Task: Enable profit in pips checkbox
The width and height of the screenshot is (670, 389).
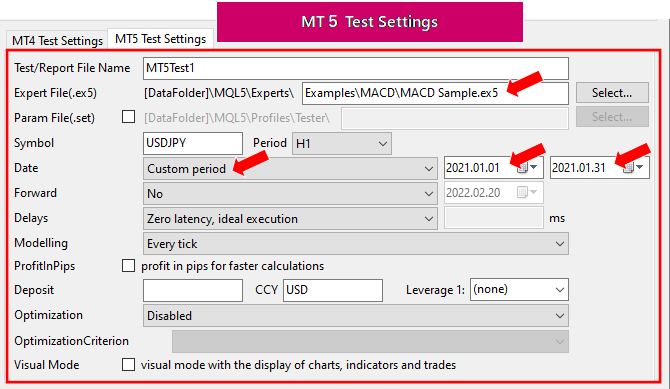Action: click(x=128, y=265)
